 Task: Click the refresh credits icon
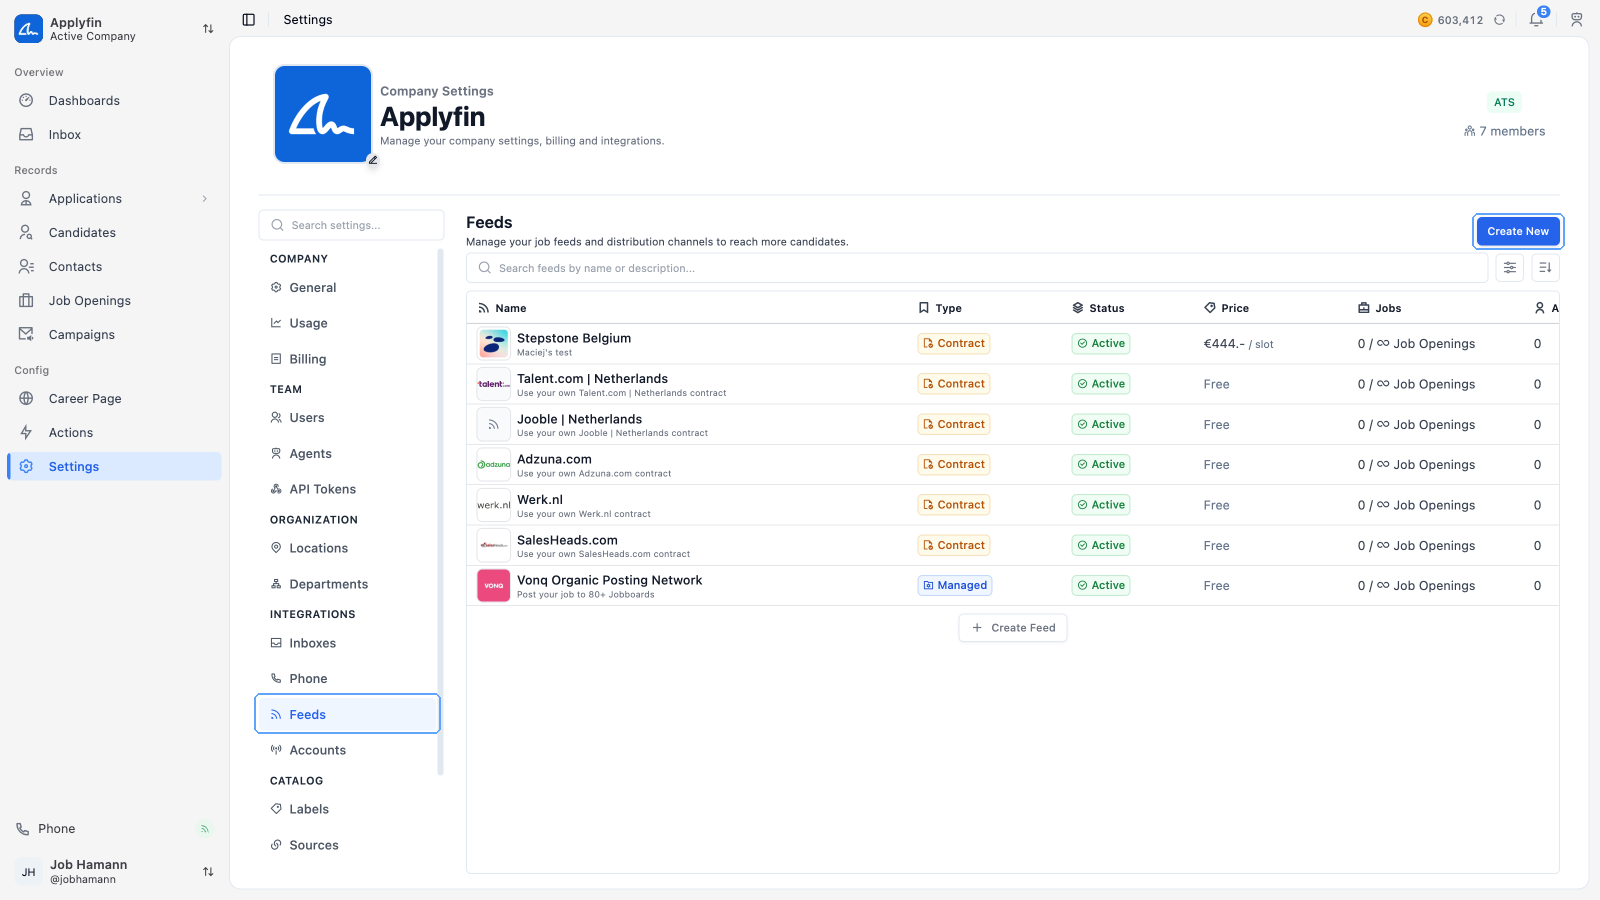click(x=1499, y=20)
